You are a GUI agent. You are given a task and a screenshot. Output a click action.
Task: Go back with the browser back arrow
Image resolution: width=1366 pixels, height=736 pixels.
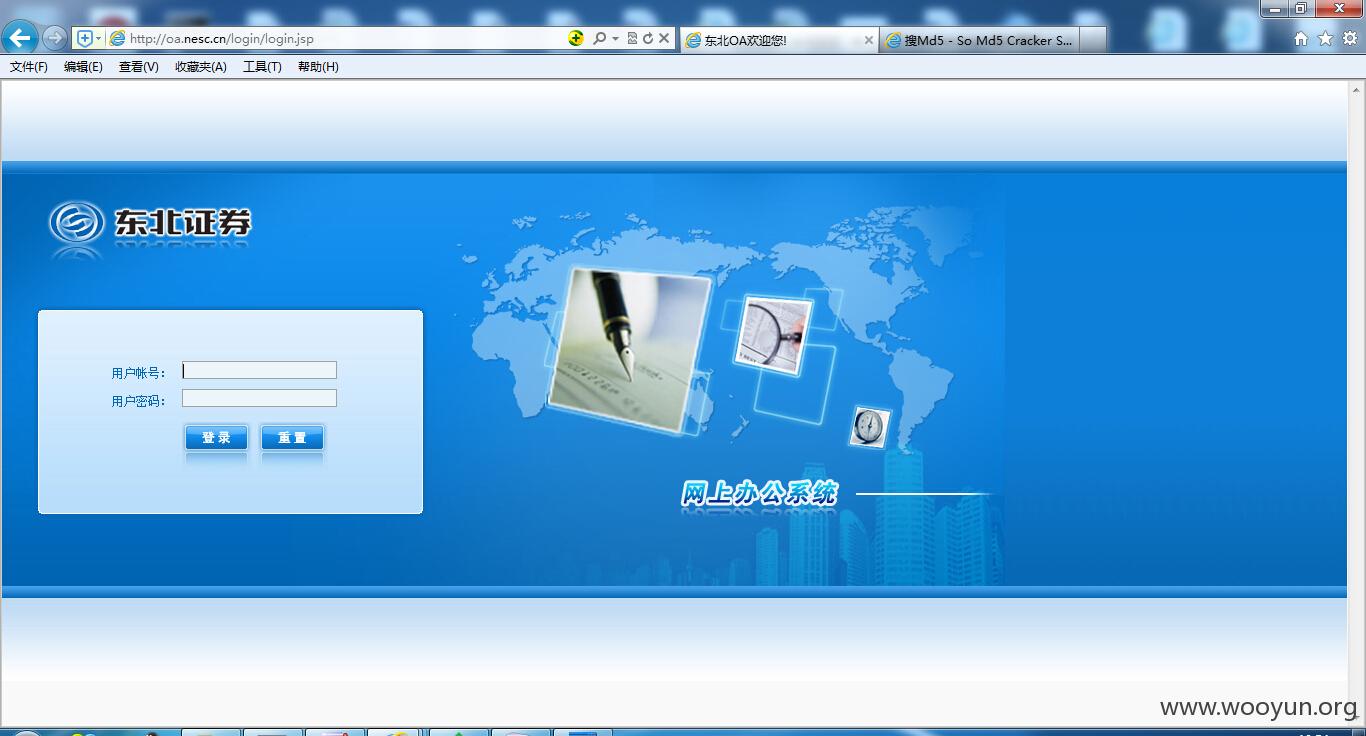coord(20,38)
